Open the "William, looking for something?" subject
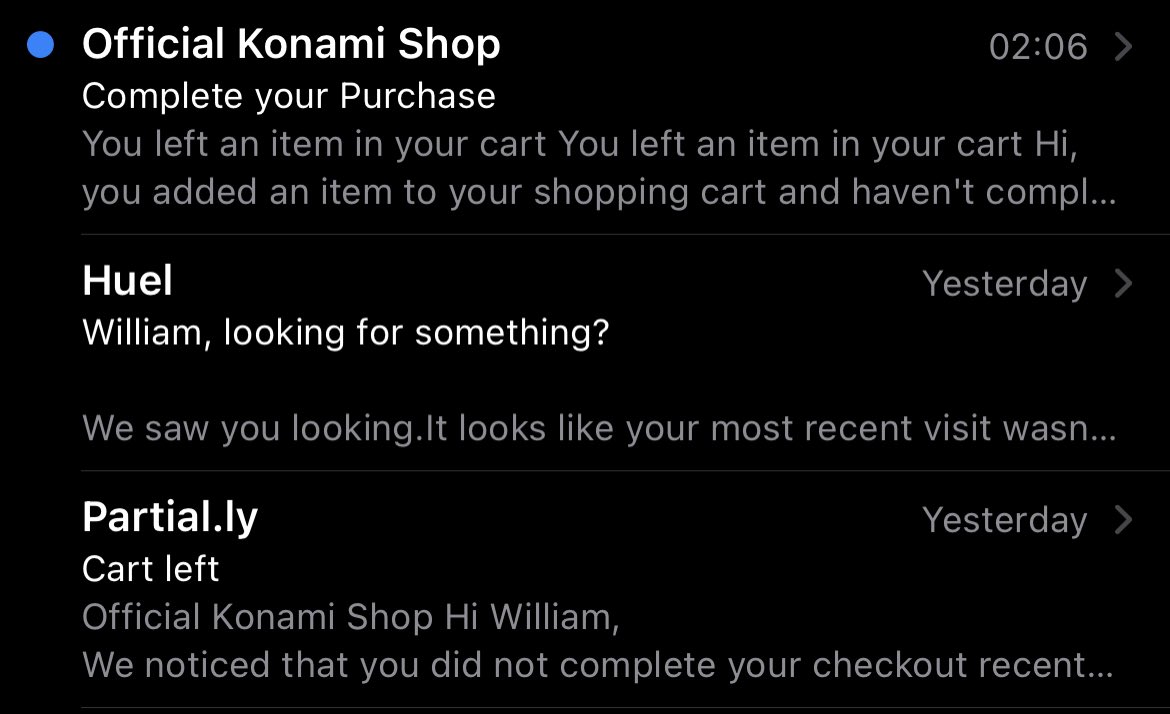1170x714 pixels. point(345,332)
